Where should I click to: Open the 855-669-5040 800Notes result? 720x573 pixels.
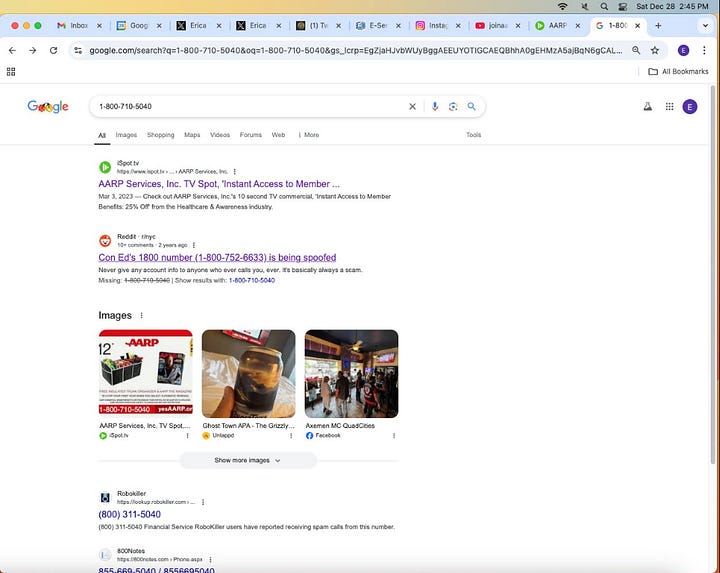[x=156, y=570]
